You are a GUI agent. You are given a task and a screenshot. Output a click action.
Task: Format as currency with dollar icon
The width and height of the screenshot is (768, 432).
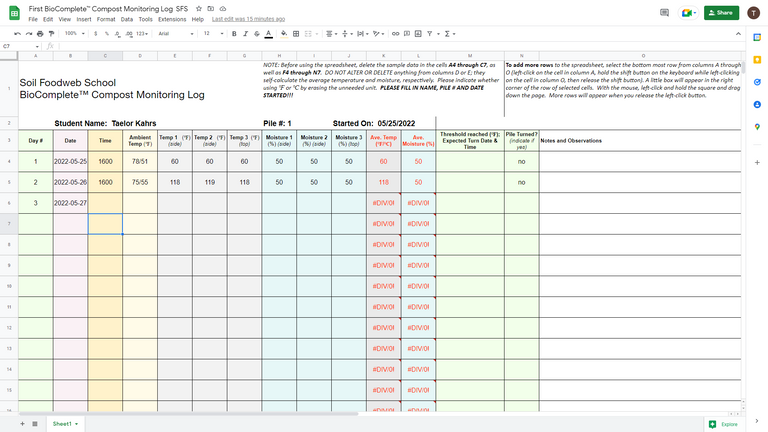(x=96, y=34)
